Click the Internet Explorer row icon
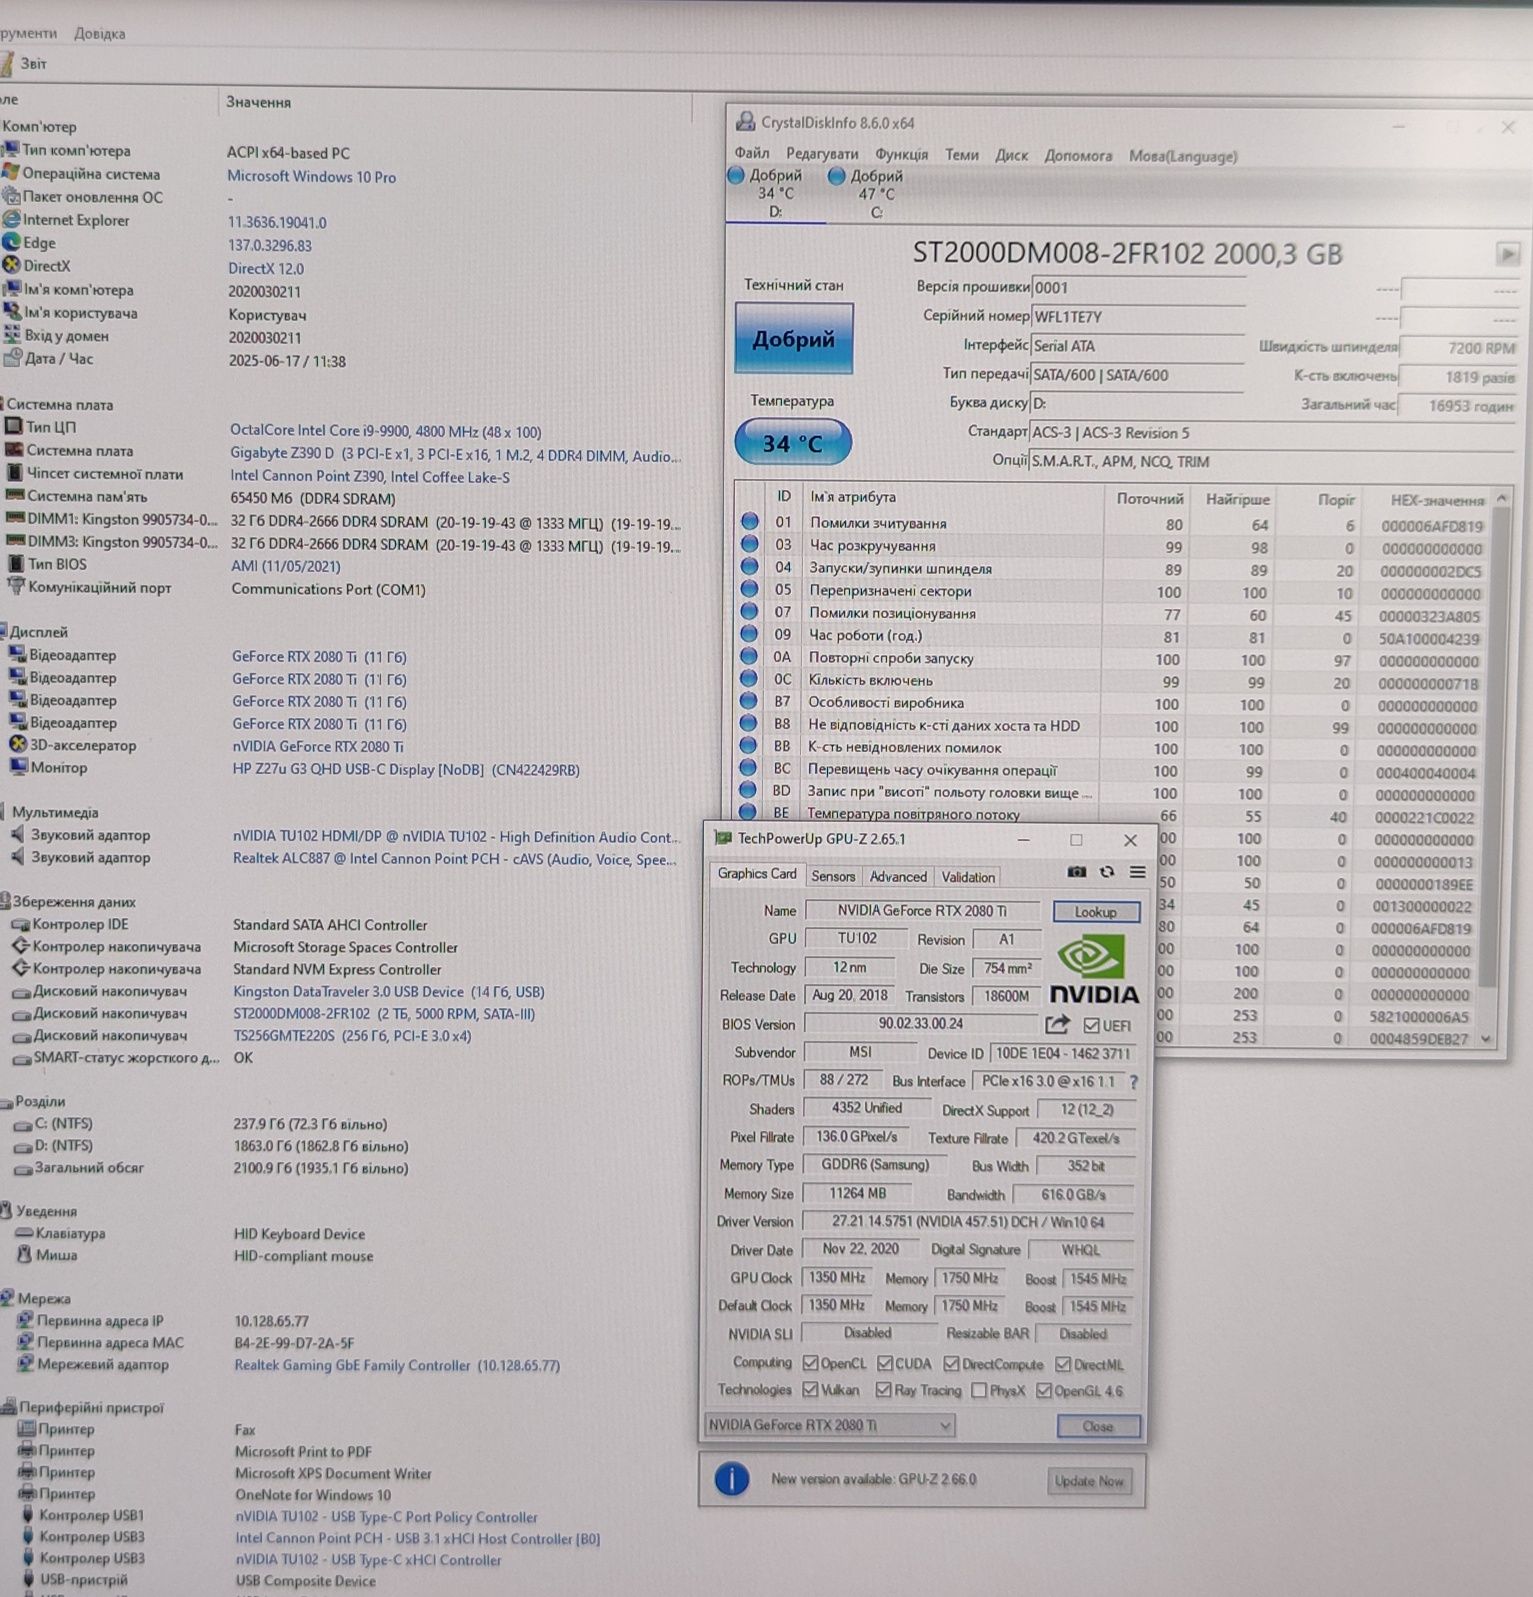Image resolution: width=1533 pixels, height=1597 pixels. 11,220
